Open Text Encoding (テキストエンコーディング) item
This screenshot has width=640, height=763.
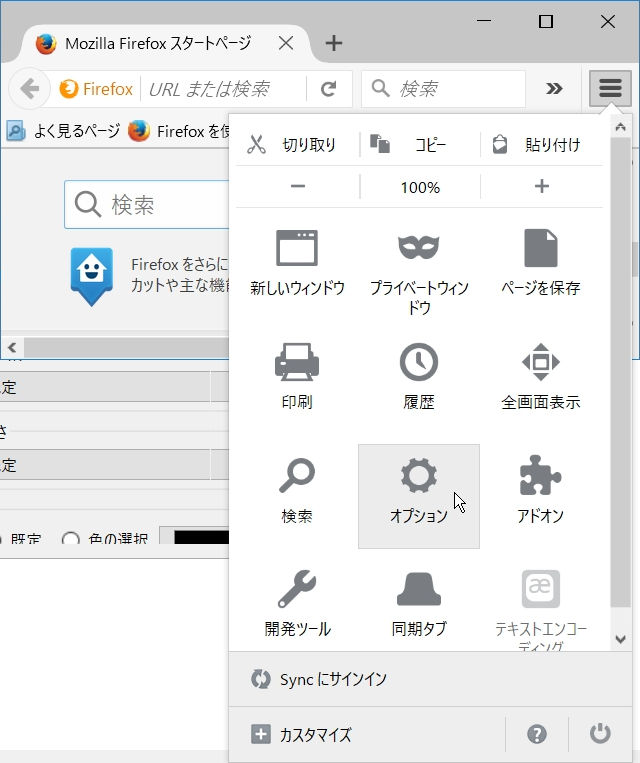(x=541, y=604)
